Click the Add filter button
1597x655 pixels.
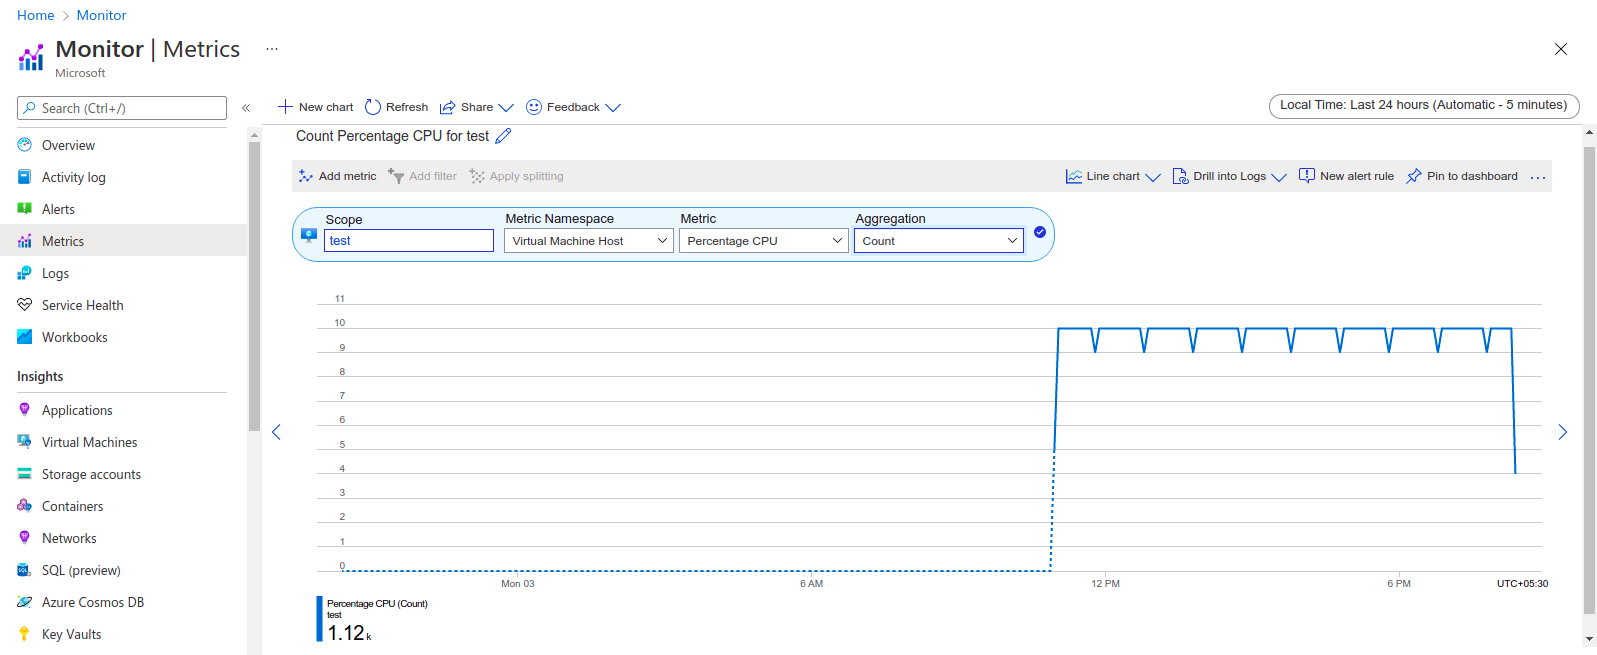[x=422, y=176]
